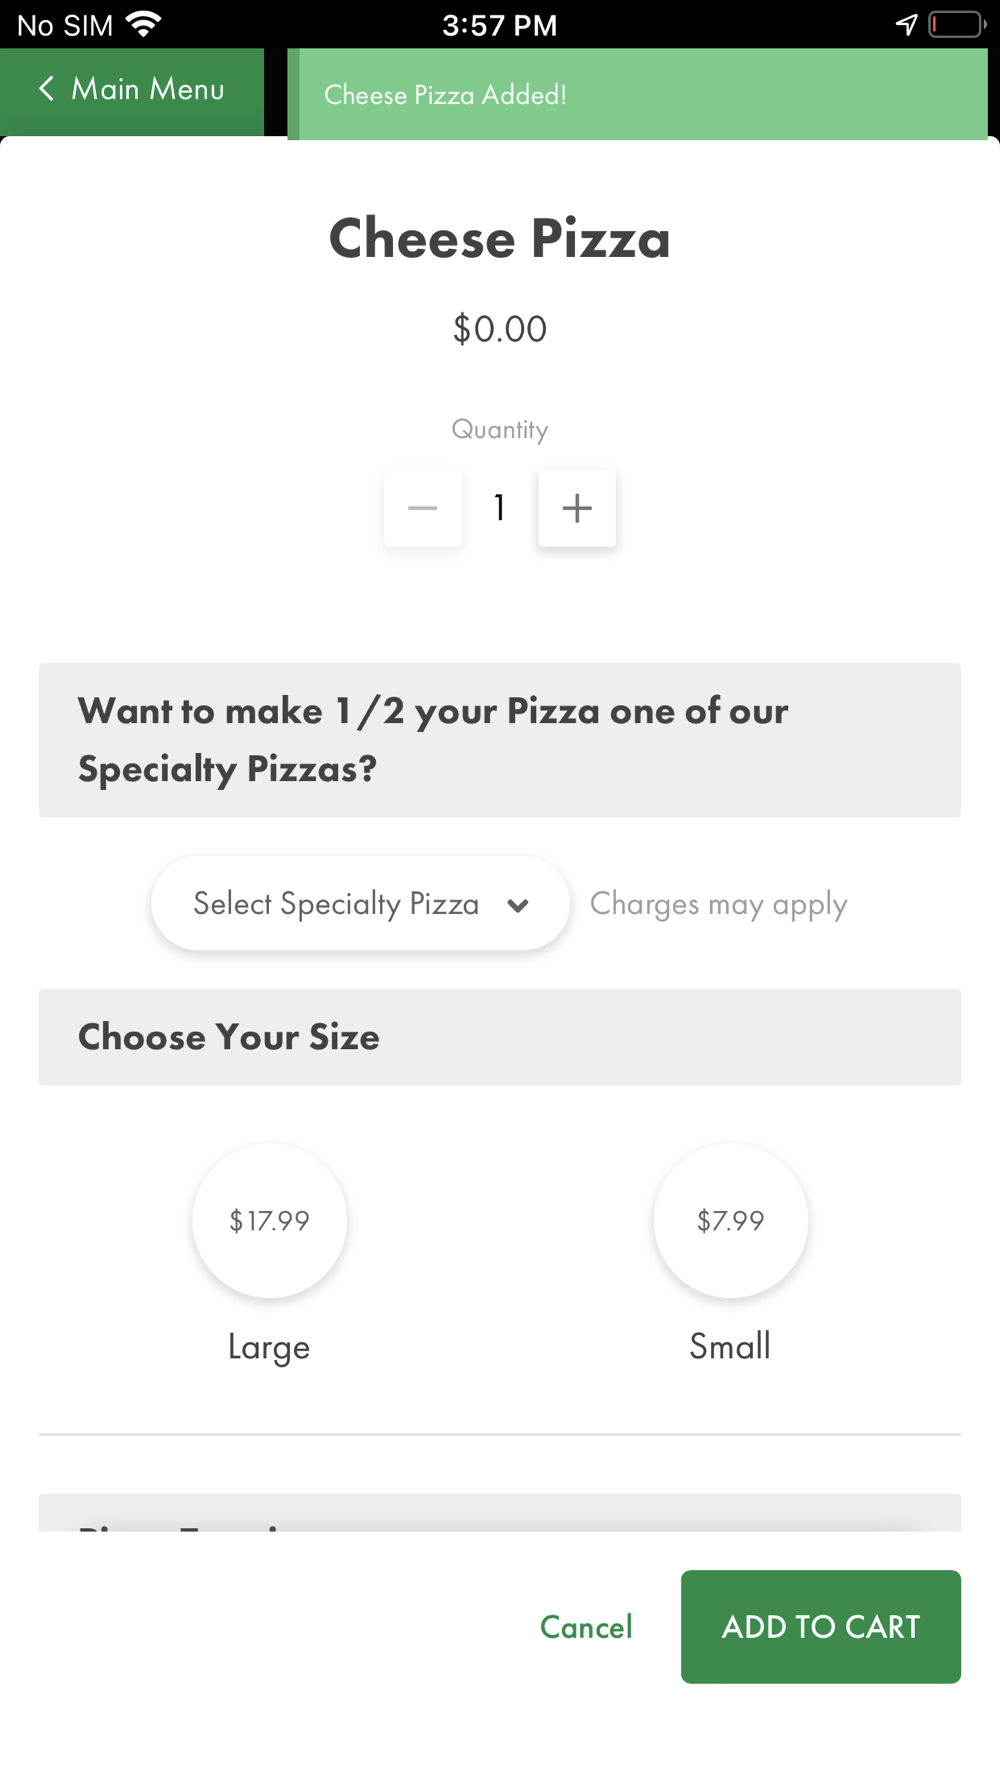Choose the Small size label
The height and width of the screenshot is (1778, 1000).
point(730,1346)
